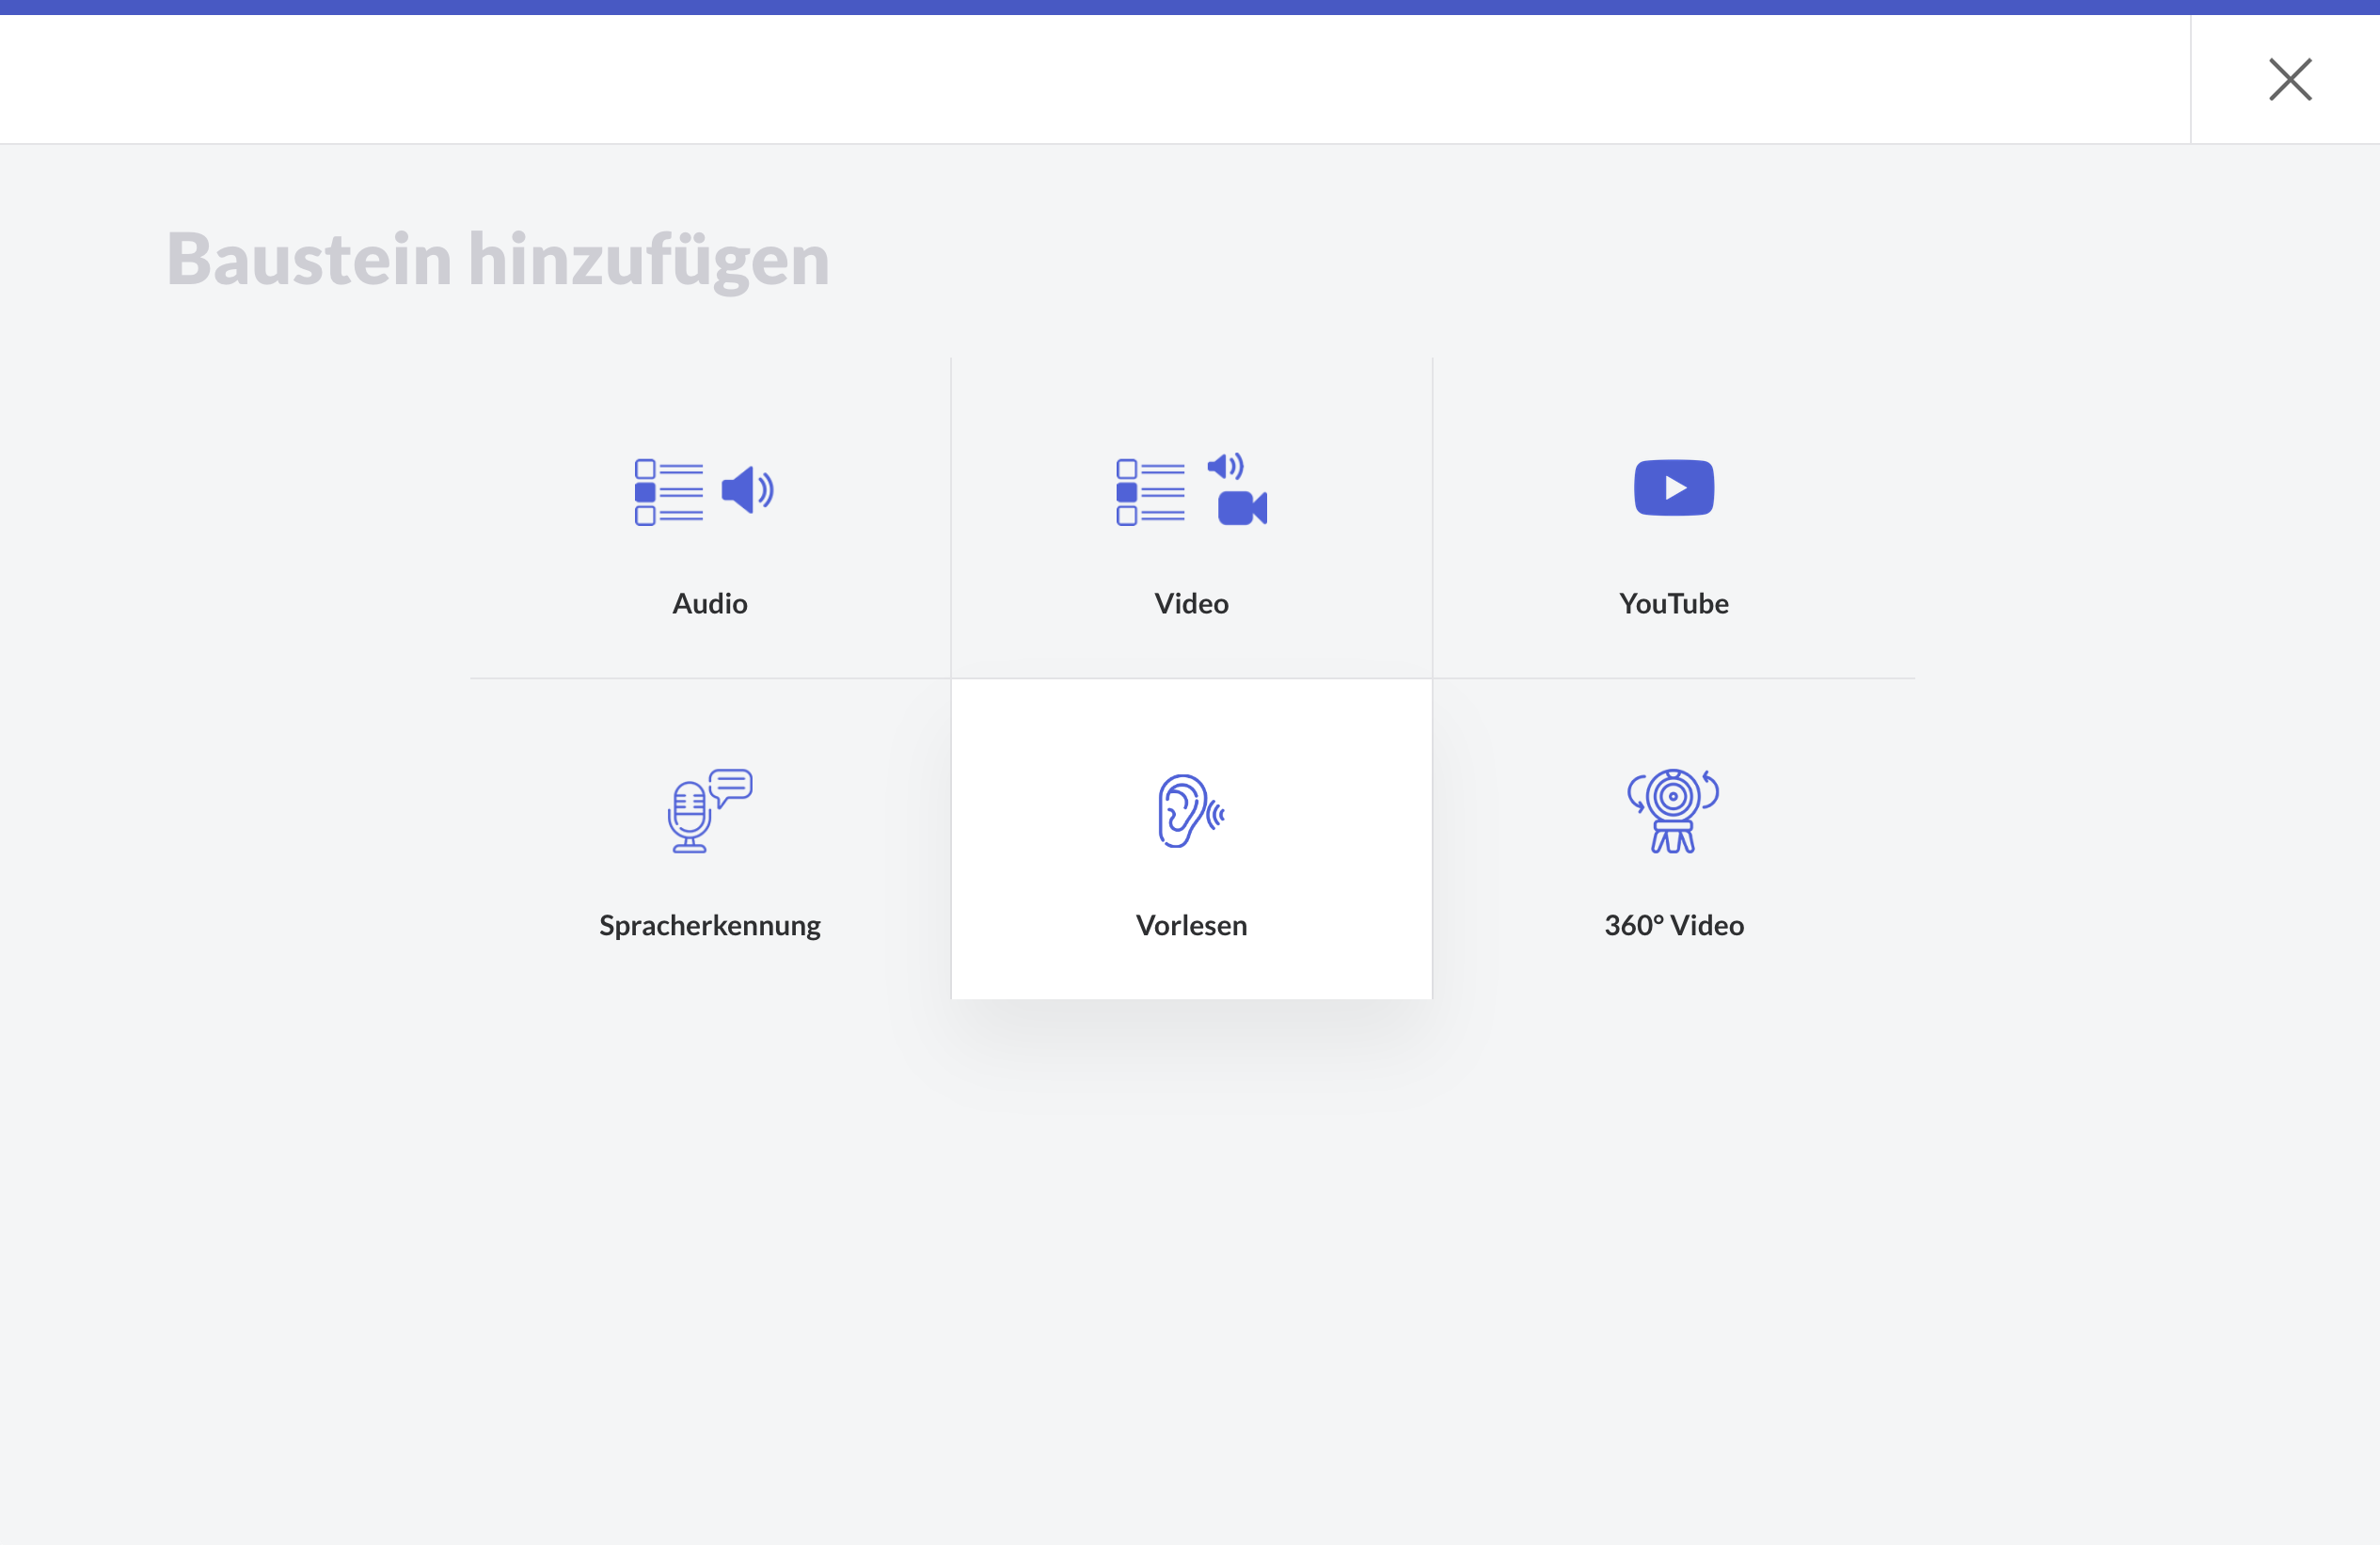2380x1545 pixels.
Task: Click the small speaker above video camera
Action: pyautogui.click(x=1224, y=466)
